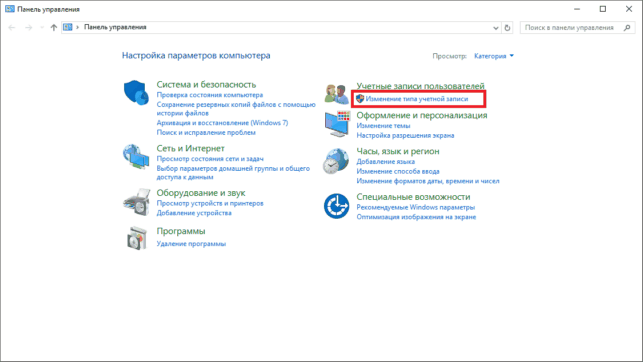
Task: Click the Appearance and Personalization monitor icon
Action: (337, 124)
